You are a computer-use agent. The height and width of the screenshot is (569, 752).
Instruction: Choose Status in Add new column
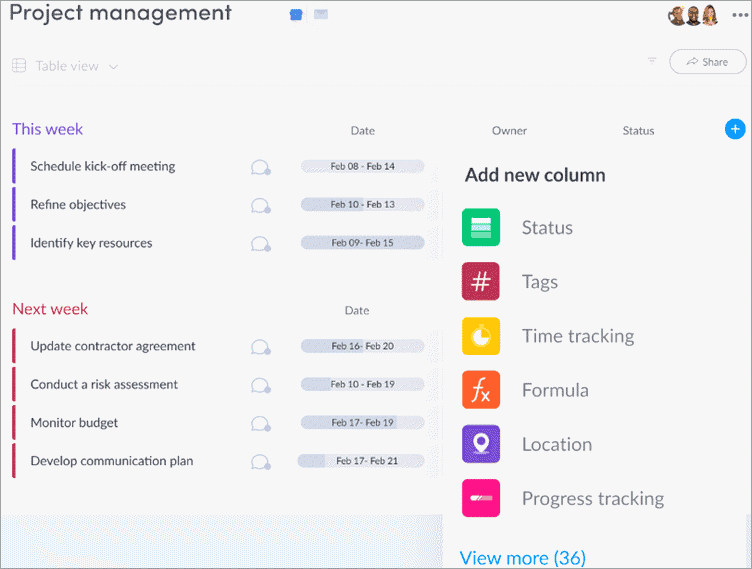pos(547,227)
